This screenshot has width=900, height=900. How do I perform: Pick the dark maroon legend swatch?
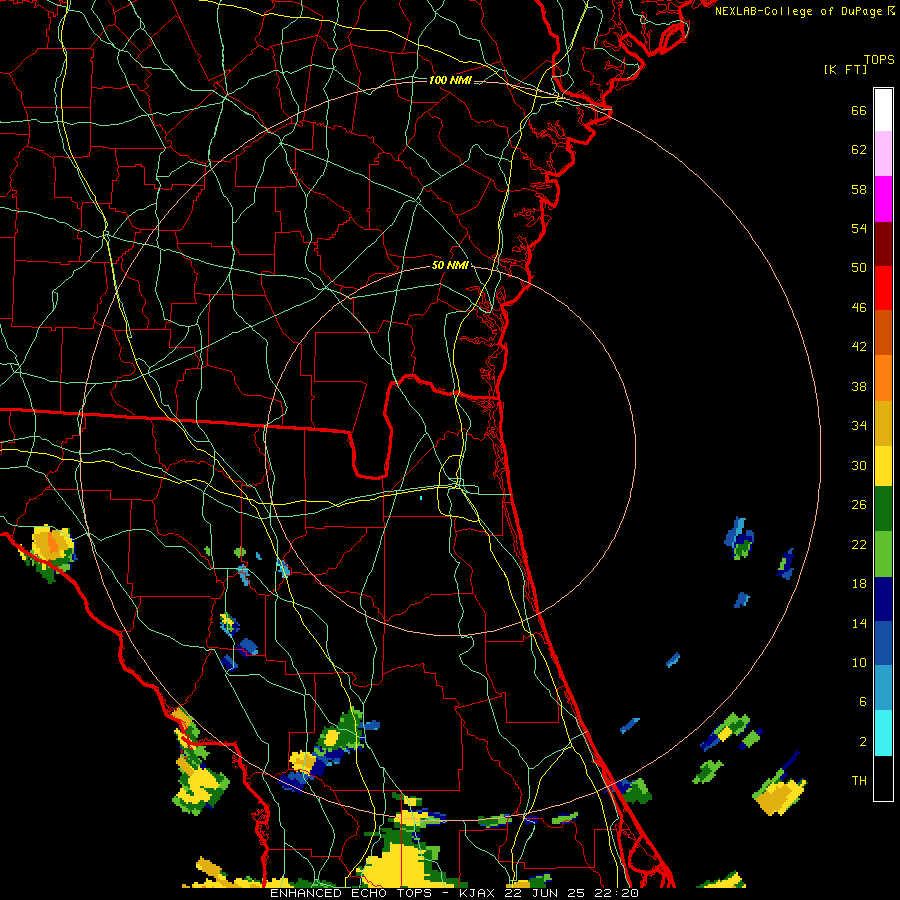[x=883, y=243]
